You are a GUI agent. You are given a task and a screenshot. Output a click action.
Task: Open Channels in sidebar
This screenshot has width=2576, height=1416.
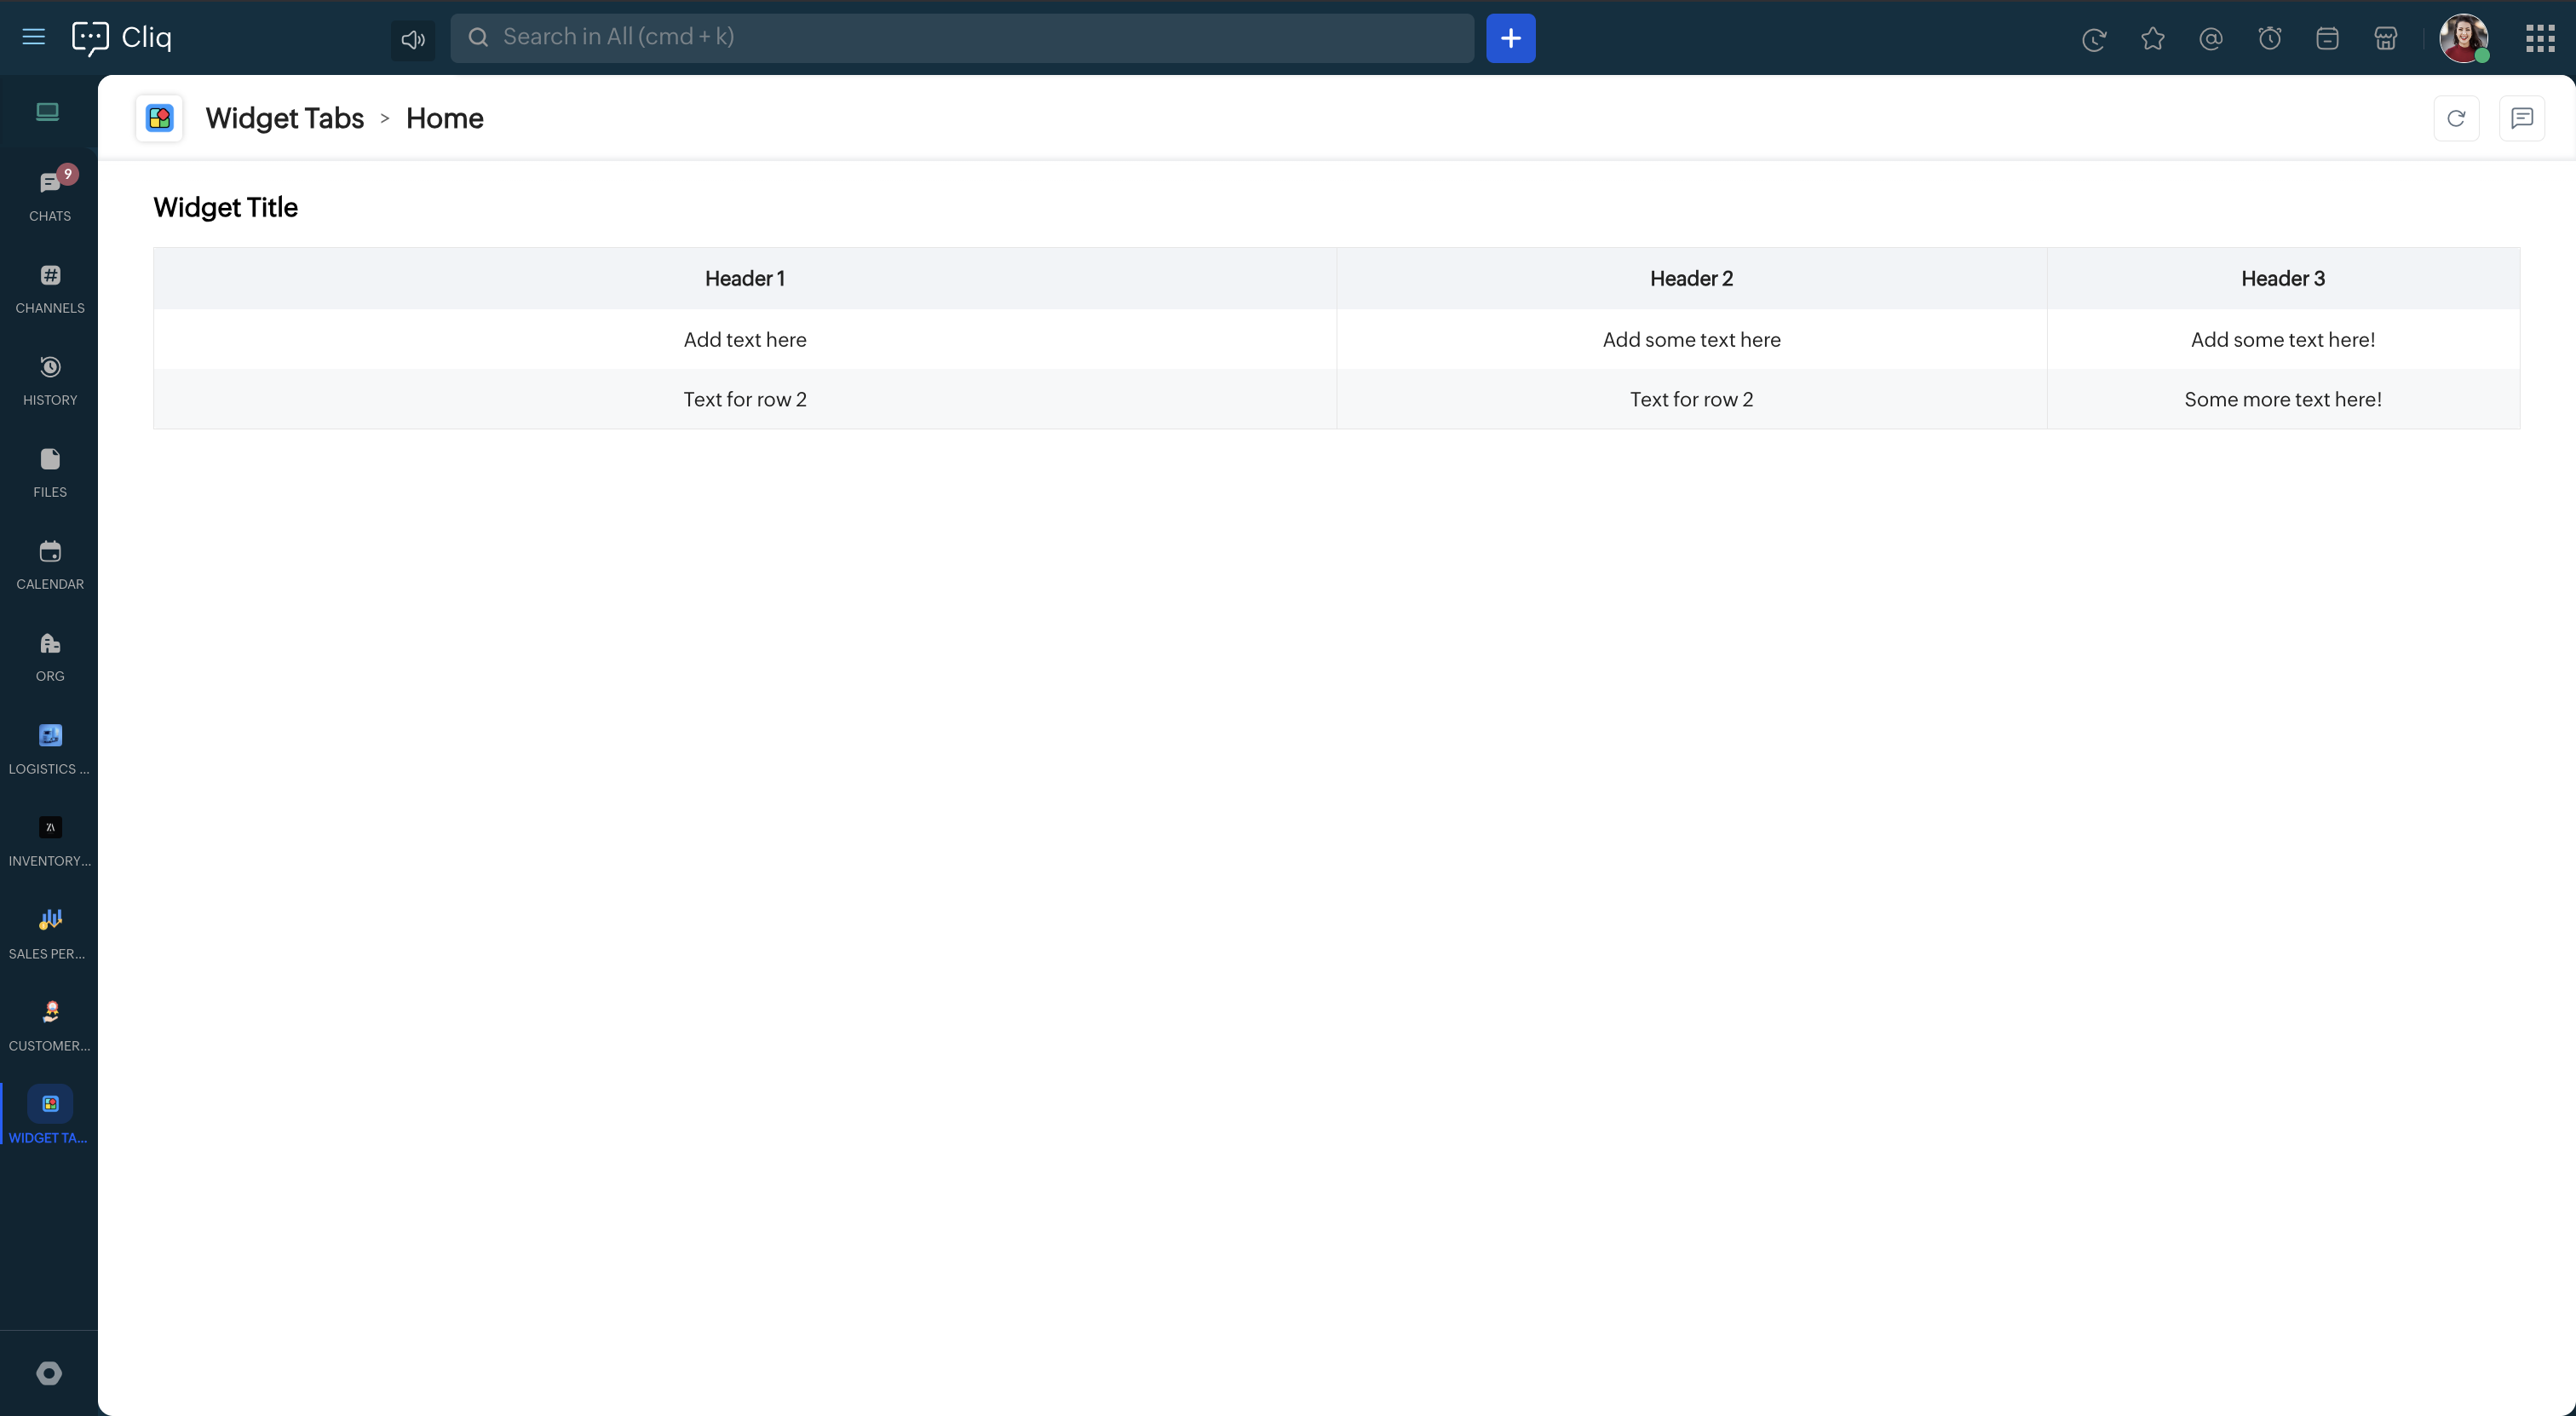(50, 288)
